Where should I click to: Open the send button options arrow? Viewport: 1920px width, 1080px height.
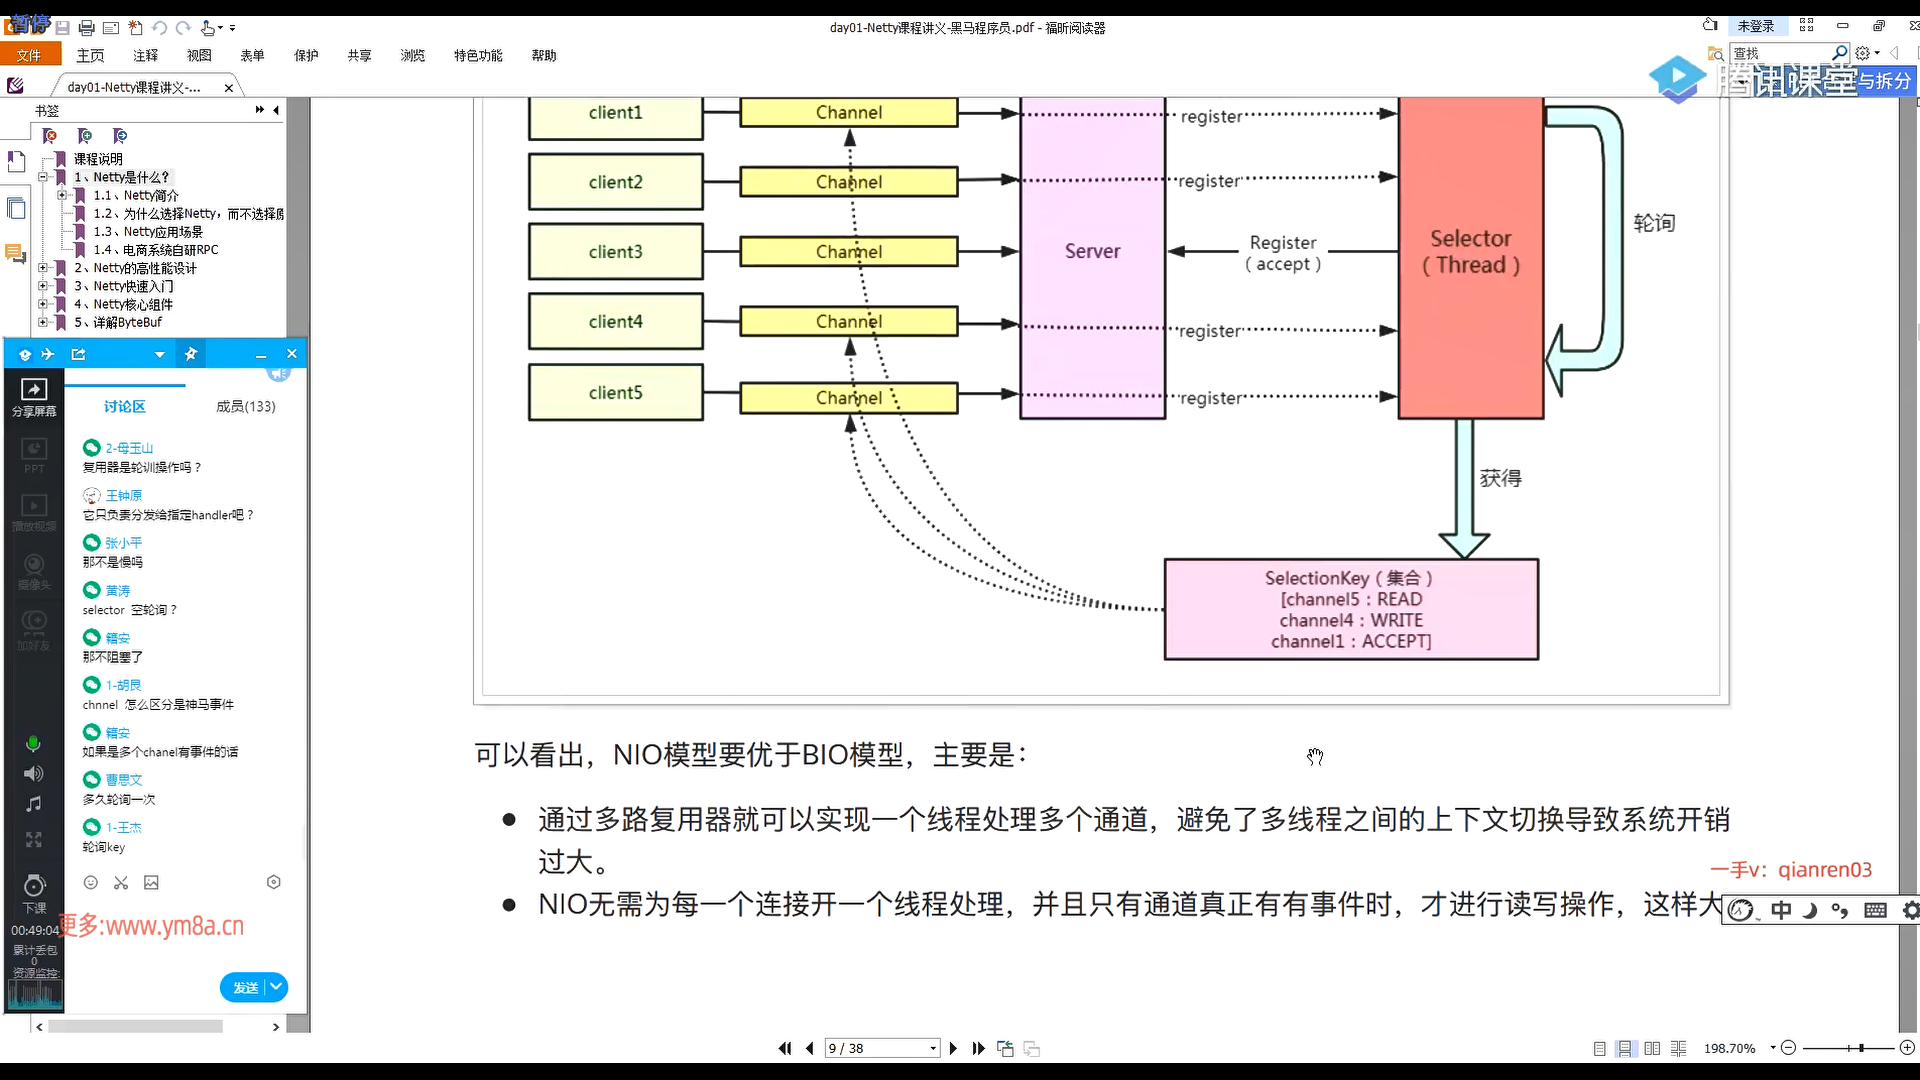276,987
